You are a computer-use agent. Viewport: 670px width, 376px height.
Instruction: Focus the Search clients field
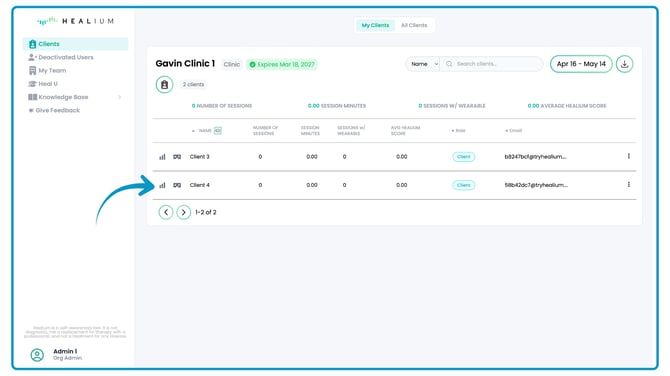point(491,64)
